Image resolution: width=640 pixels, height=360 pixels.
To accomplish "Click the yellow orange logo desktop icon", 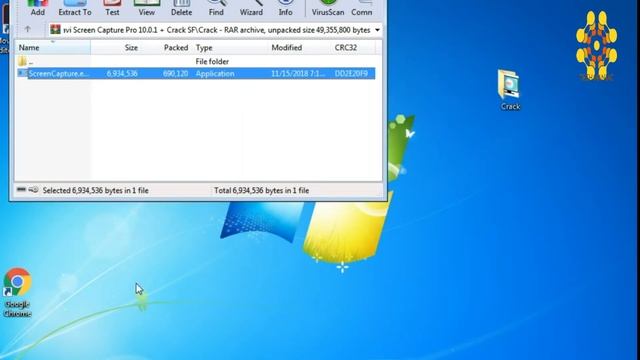I will click(x=596, y=46).
